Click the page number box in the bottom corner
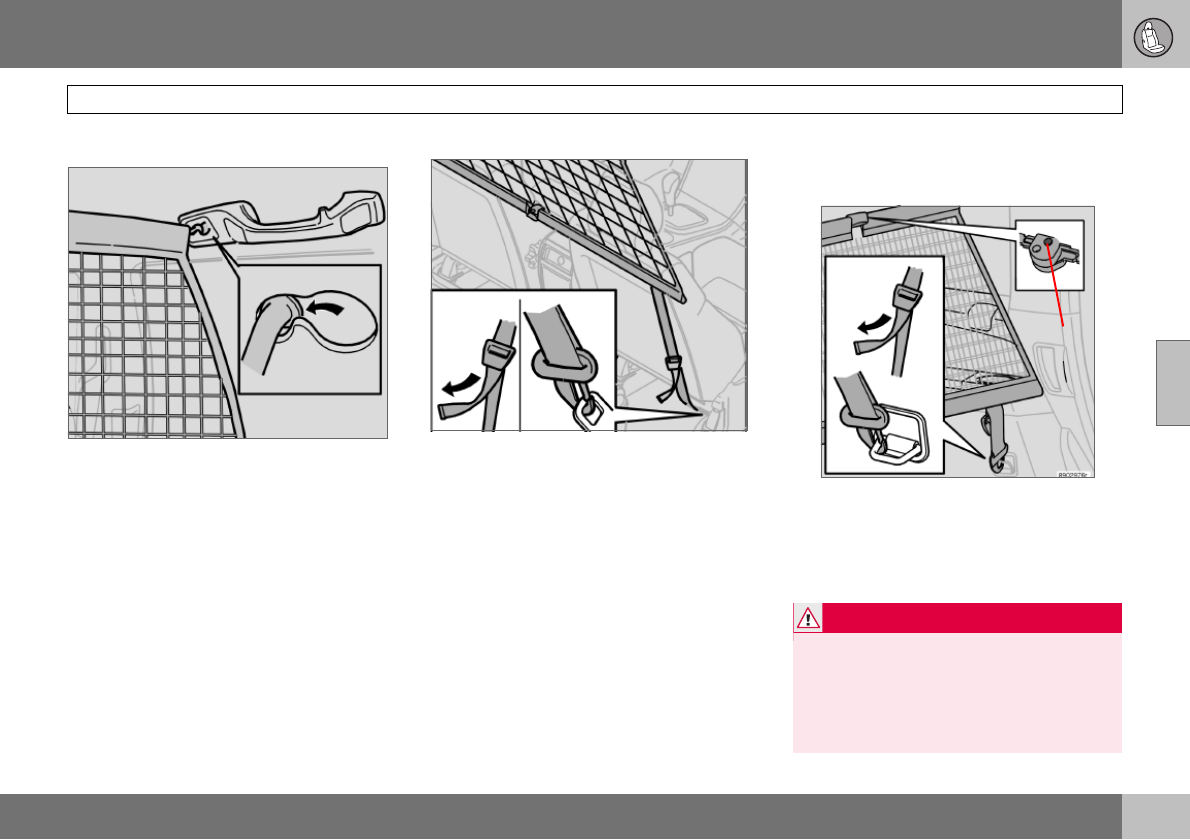Viewport: 1190px width, 840px height. click(1155, 816)
